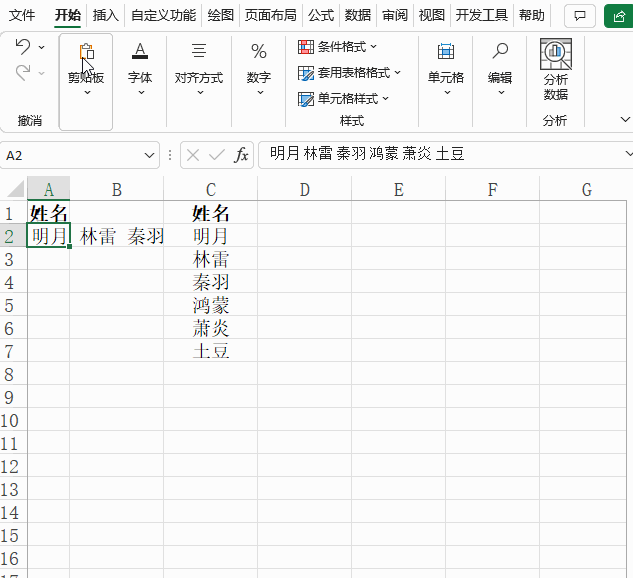Click the Analyze Data (分析数据) icon
This screenshot has width=633, height=578.
click(556, 54)
